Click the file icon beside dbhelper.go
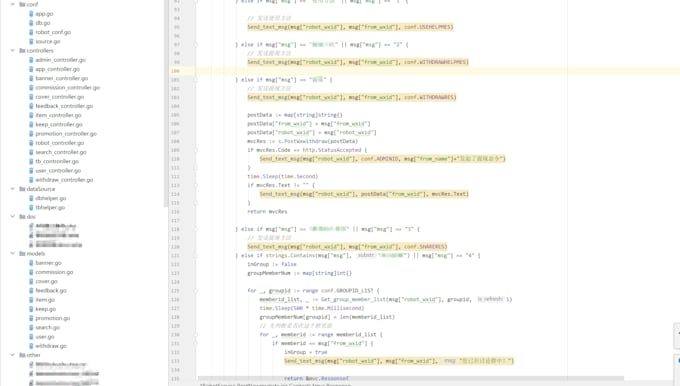Screen dimensions: 680x386 click(31, 198)
